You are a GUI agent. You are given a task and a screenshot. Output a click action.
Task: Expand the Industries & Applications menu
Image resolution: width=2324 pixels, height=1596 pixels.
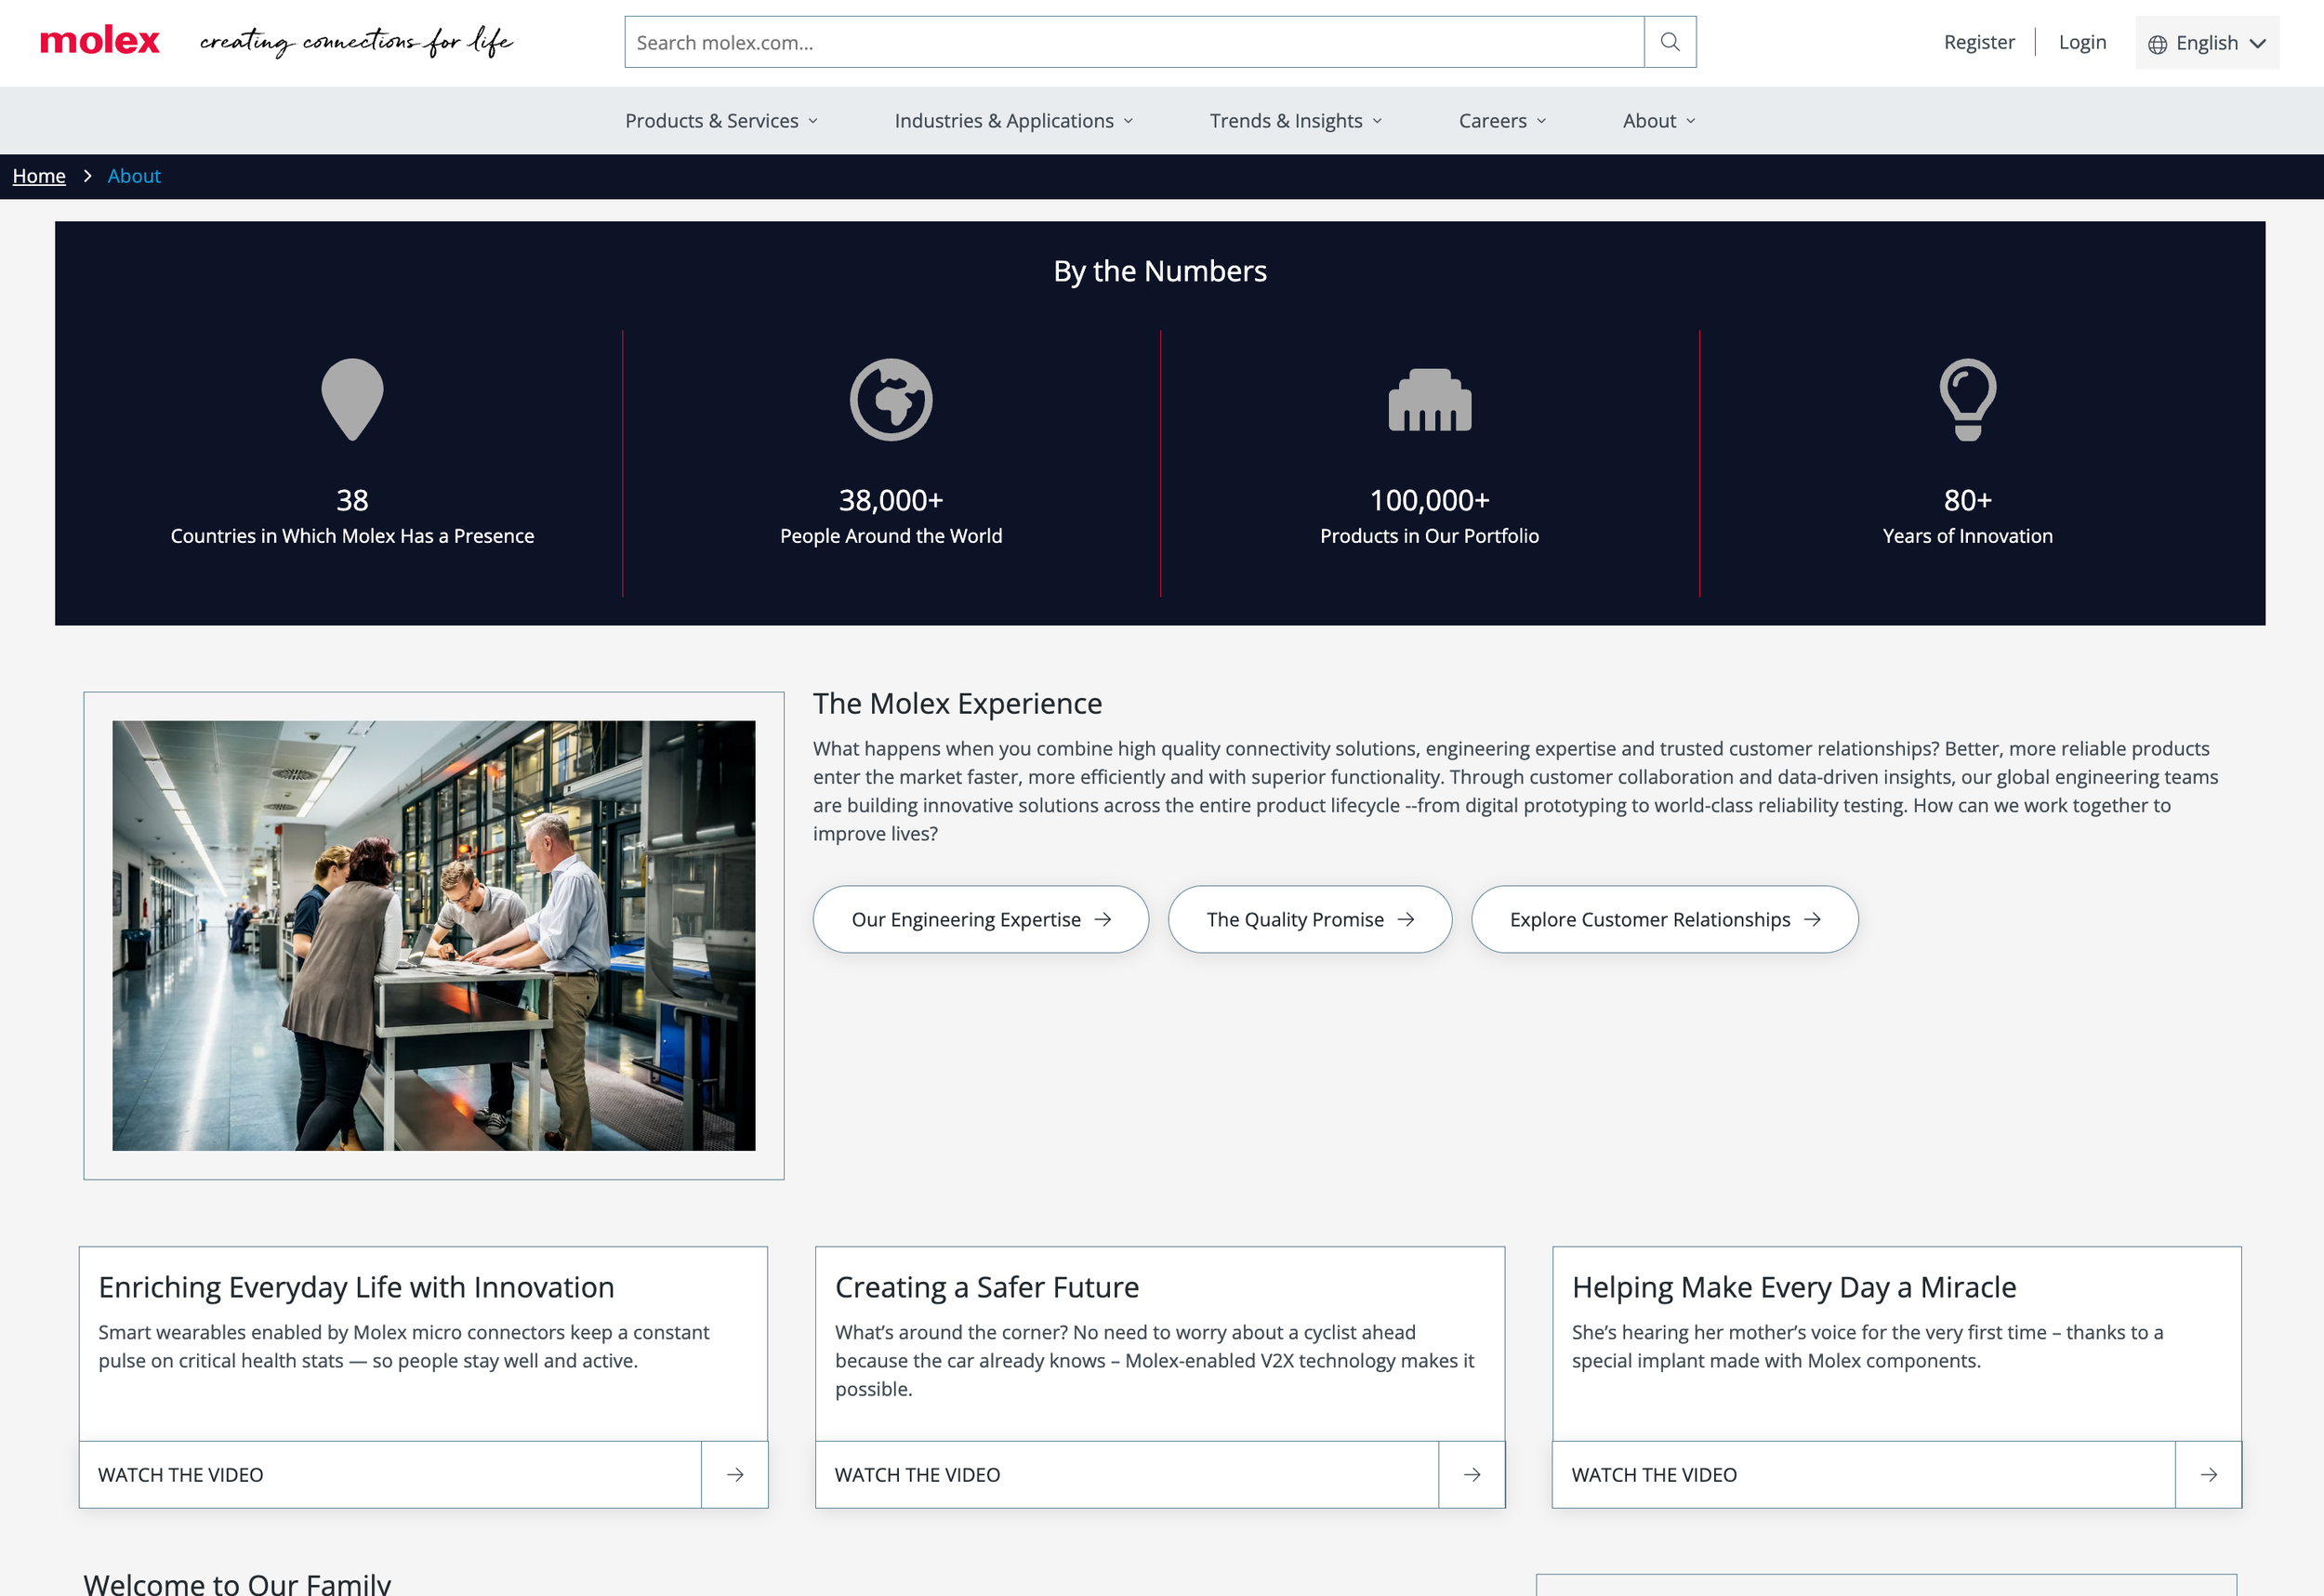(1014, 121)
